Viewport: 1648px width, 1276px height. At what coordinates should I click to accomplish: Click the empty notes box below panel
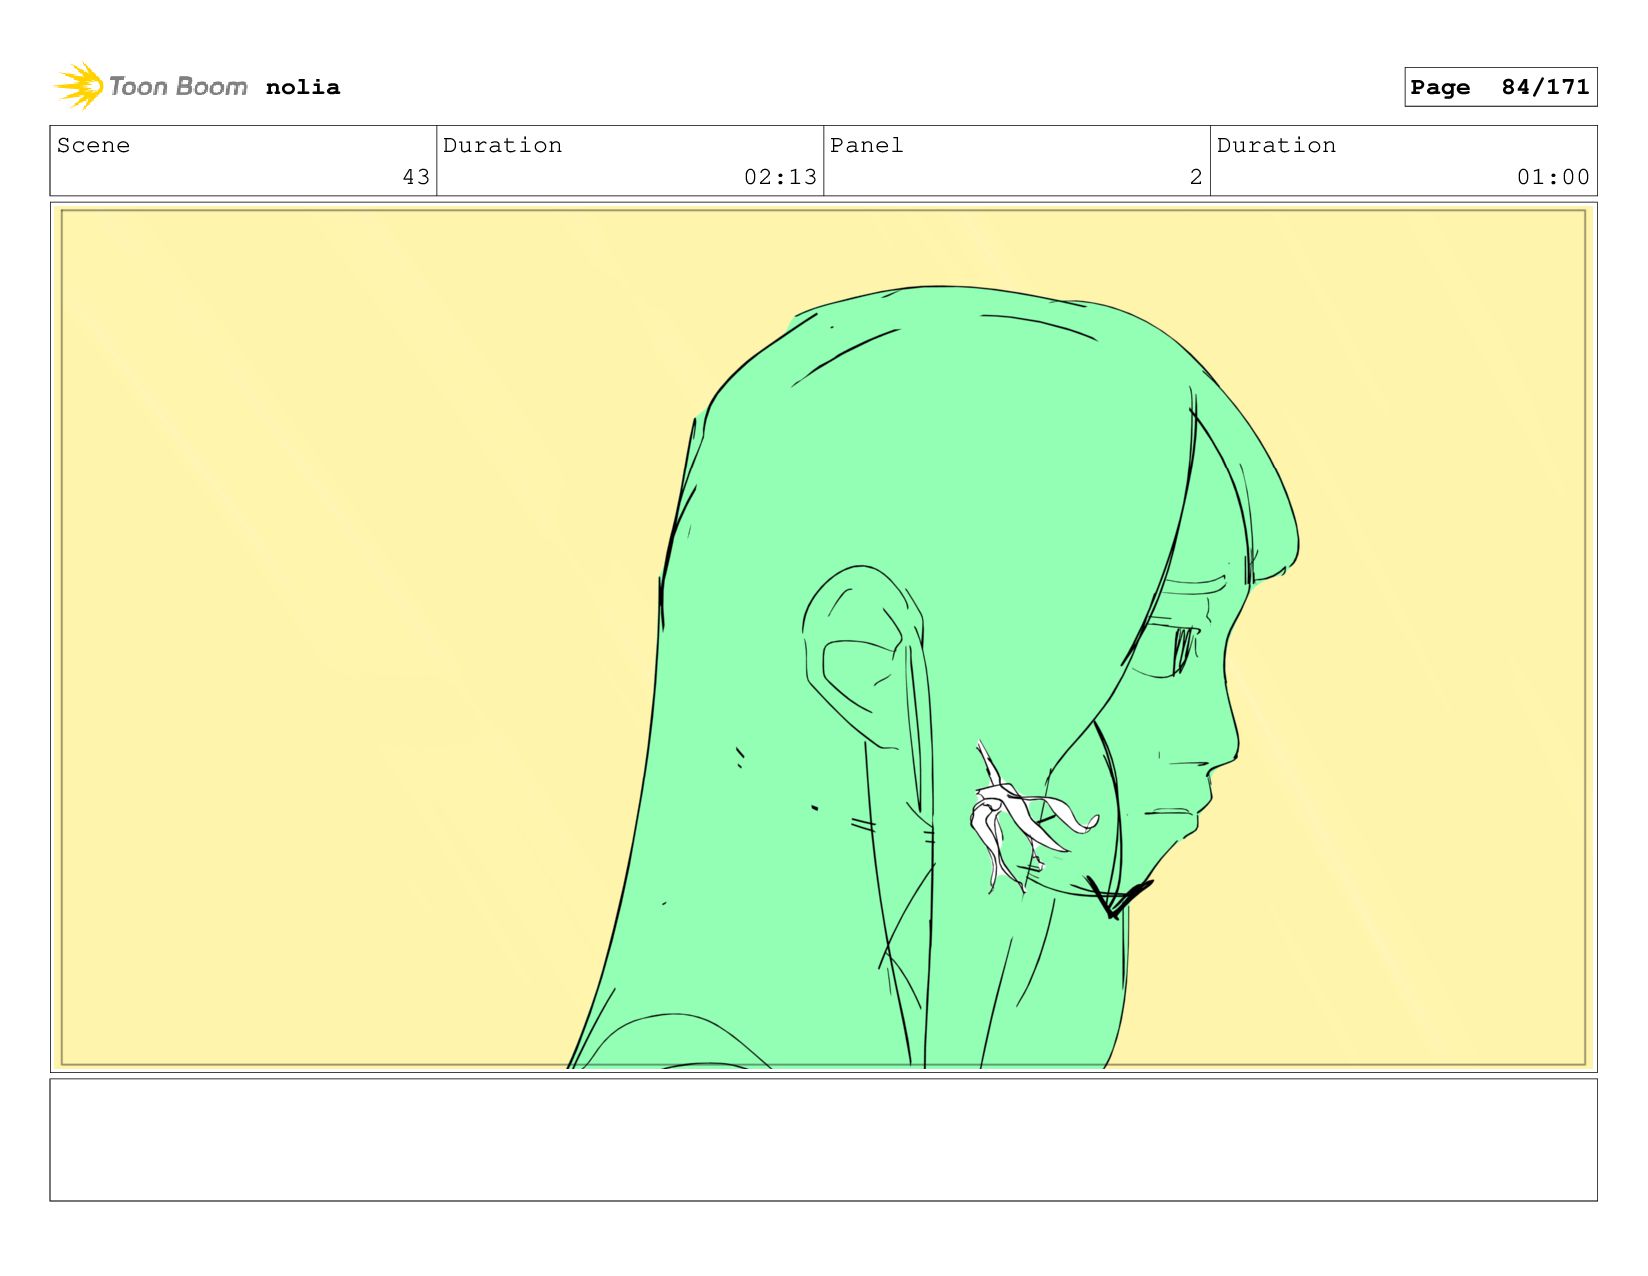[823, 1139]
